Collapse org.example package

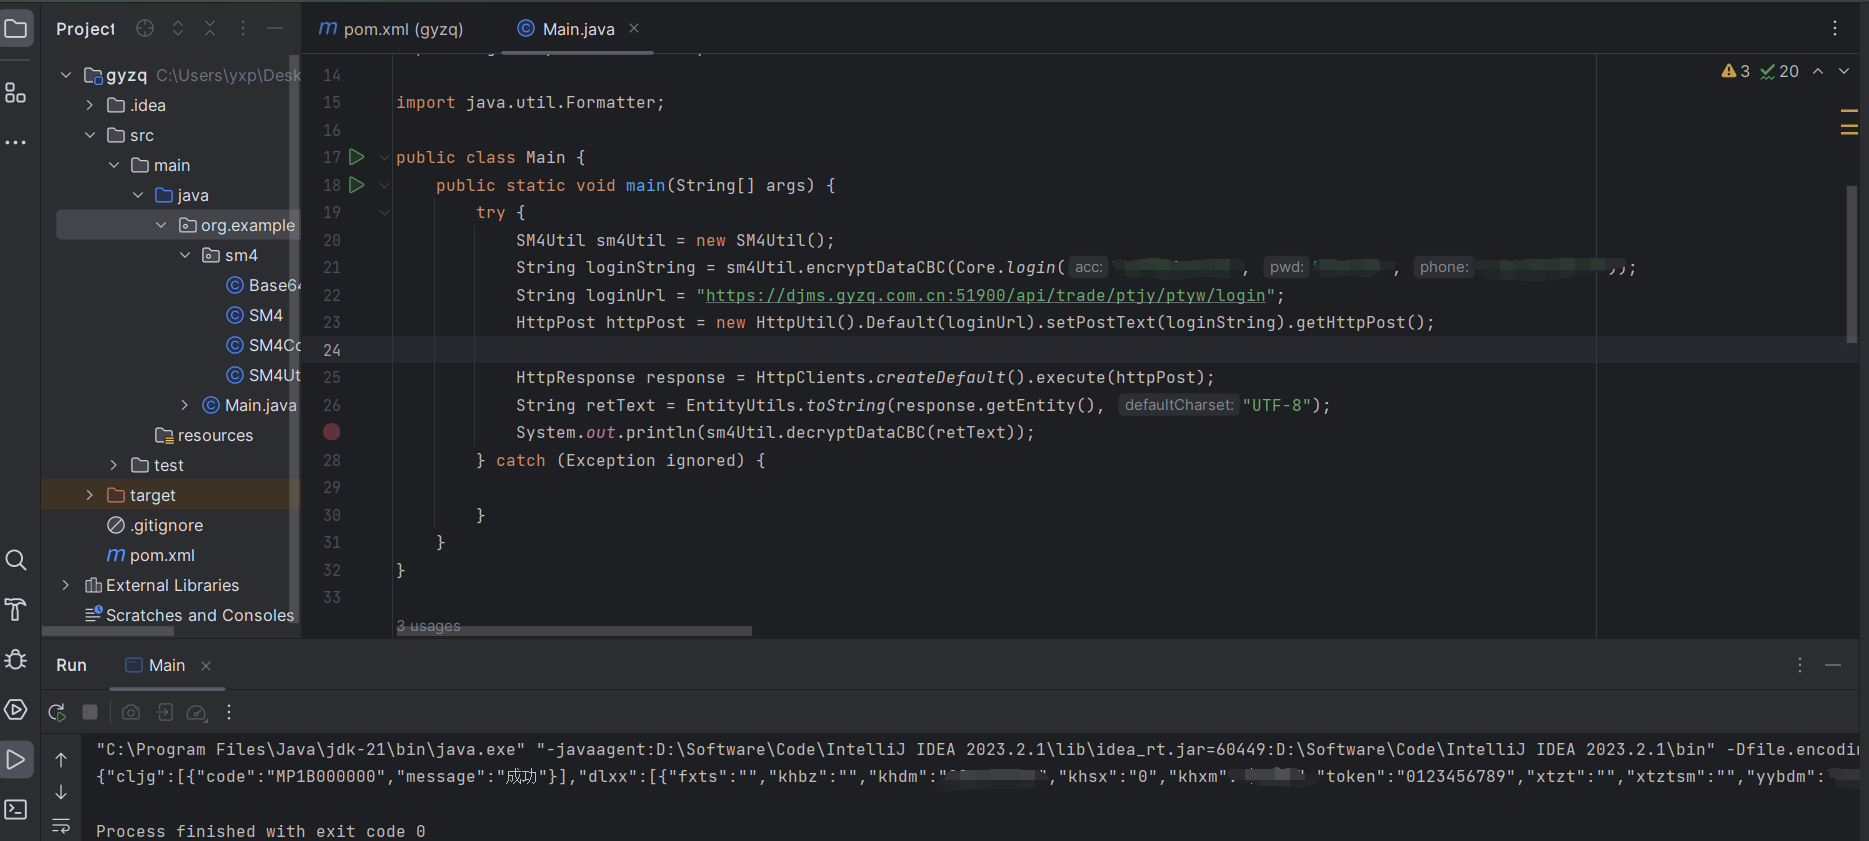coord(161,225)
